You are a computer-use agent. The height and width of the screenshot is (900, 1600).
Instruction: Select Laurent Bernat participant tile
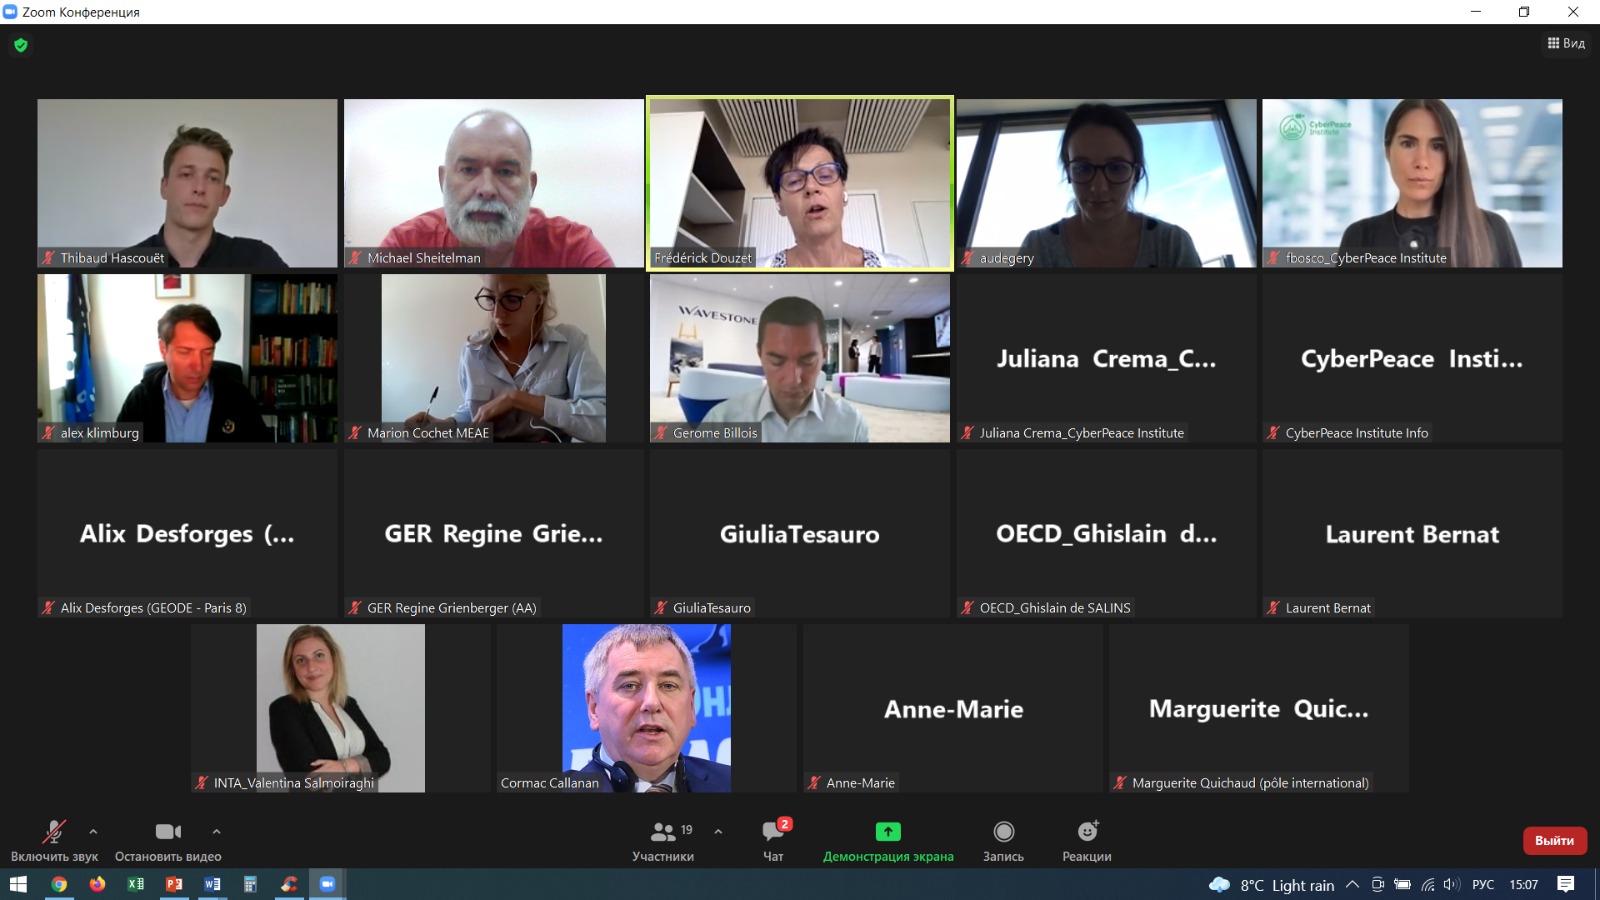pos(1412,533)
